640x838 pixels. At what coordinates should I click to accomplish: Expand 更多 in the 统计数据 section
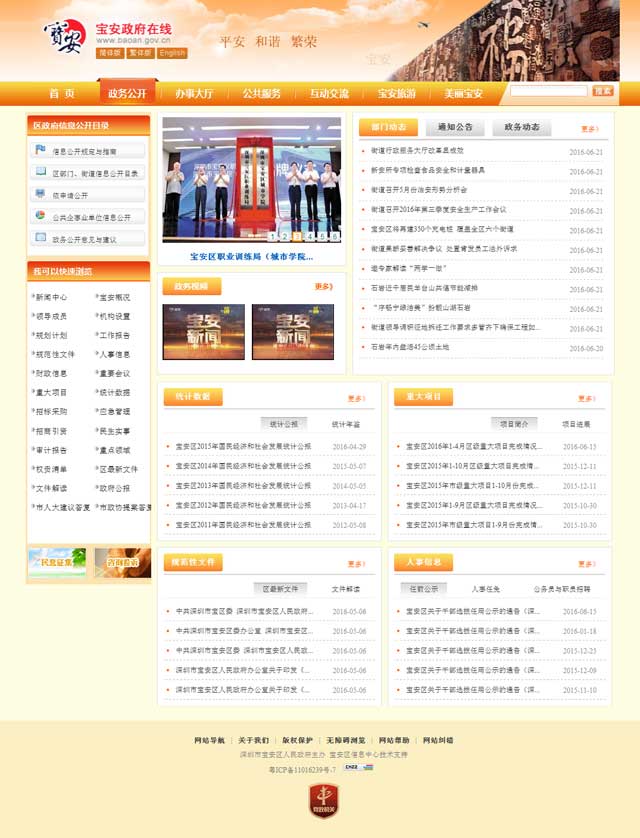tap(356, 398)
